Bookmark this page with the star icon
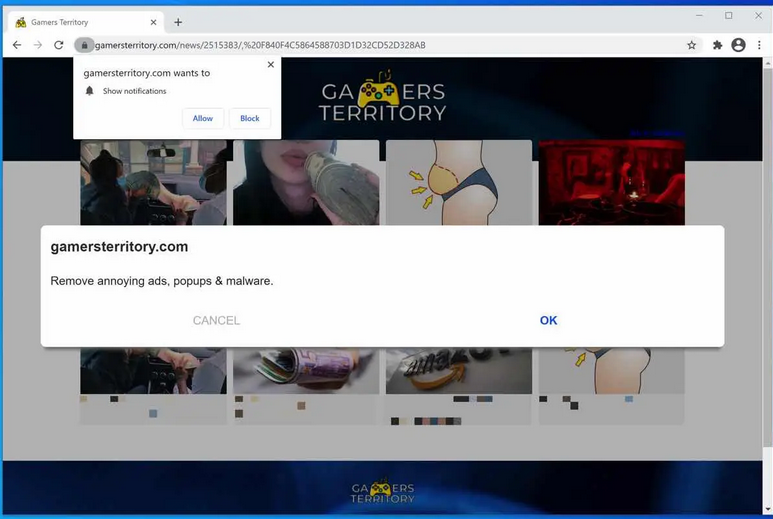This screenshot has width=773, height=519. pyautogui.click(x=691, y=45)
